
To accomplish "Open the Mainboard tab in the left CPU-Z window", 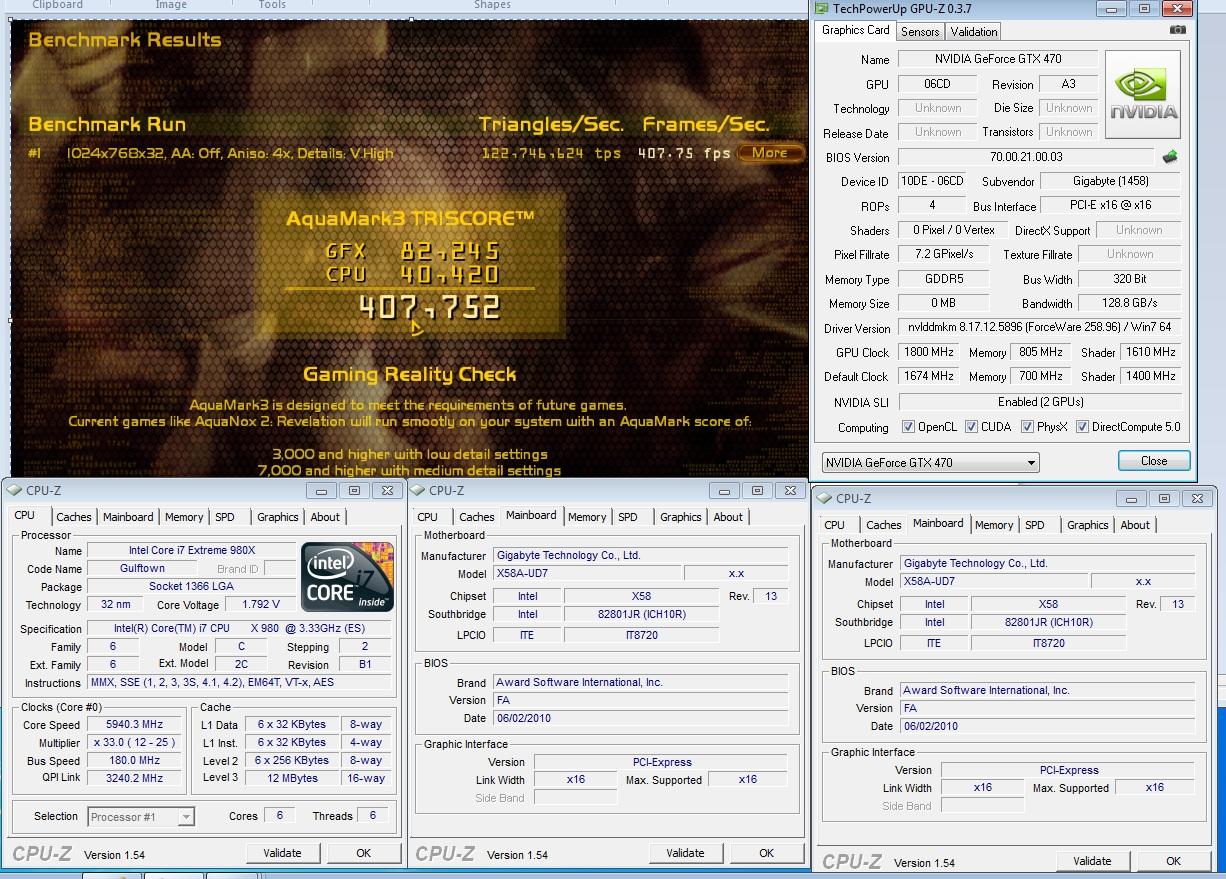I will pos(128,517).
